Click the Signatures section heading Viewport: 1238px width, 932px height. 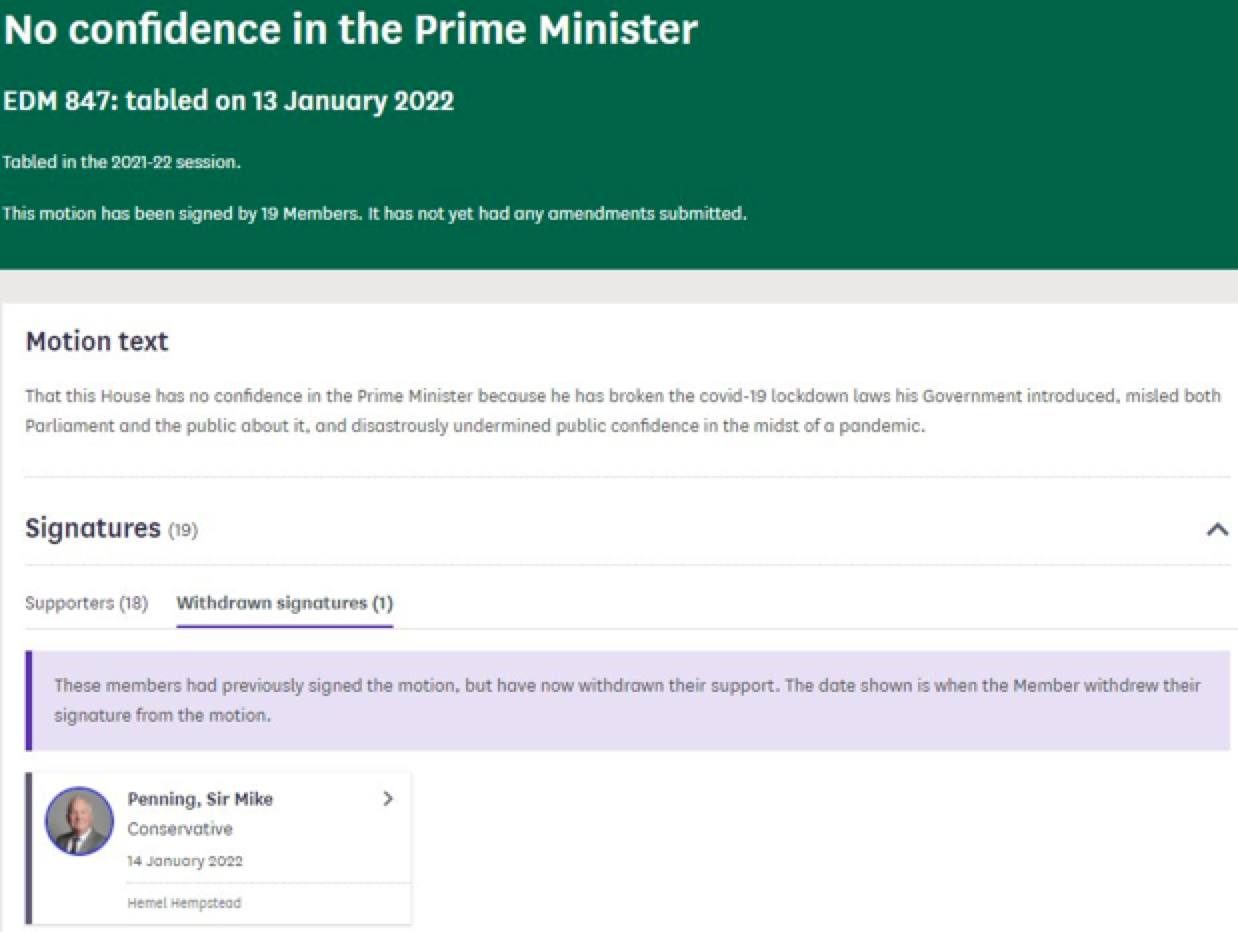[x=93, y=528]
